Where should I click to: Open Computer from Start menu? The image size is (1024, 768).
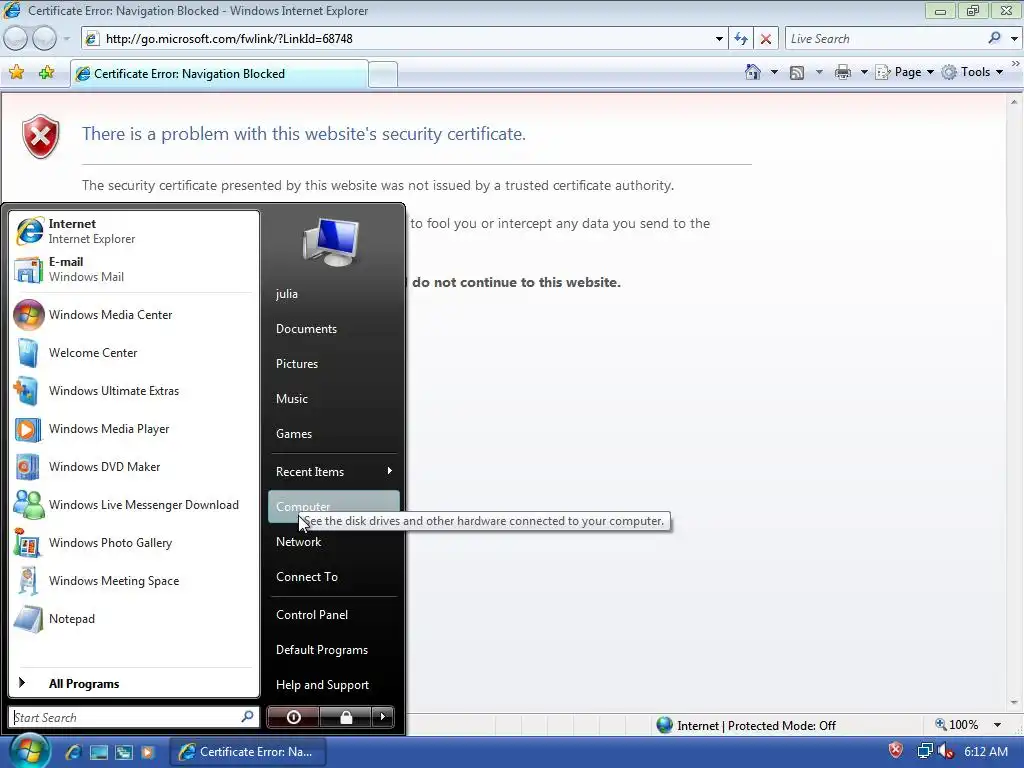pyautogui.click(x=333, y=507)
